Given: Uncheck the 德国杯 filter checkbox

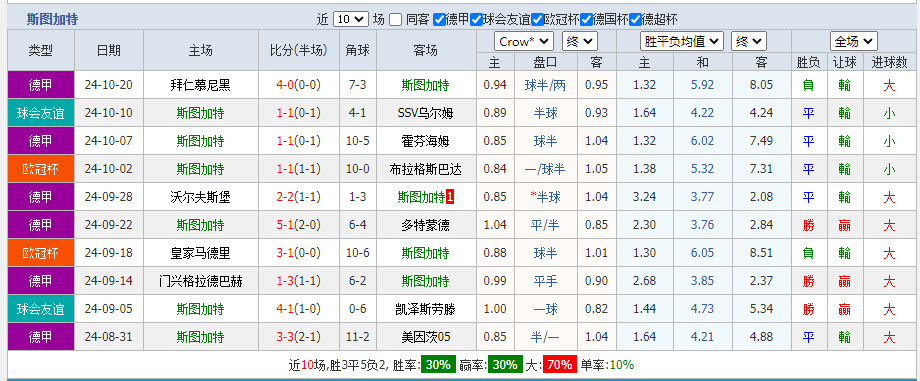Looking at the screenshot, I should coord(586,19).
